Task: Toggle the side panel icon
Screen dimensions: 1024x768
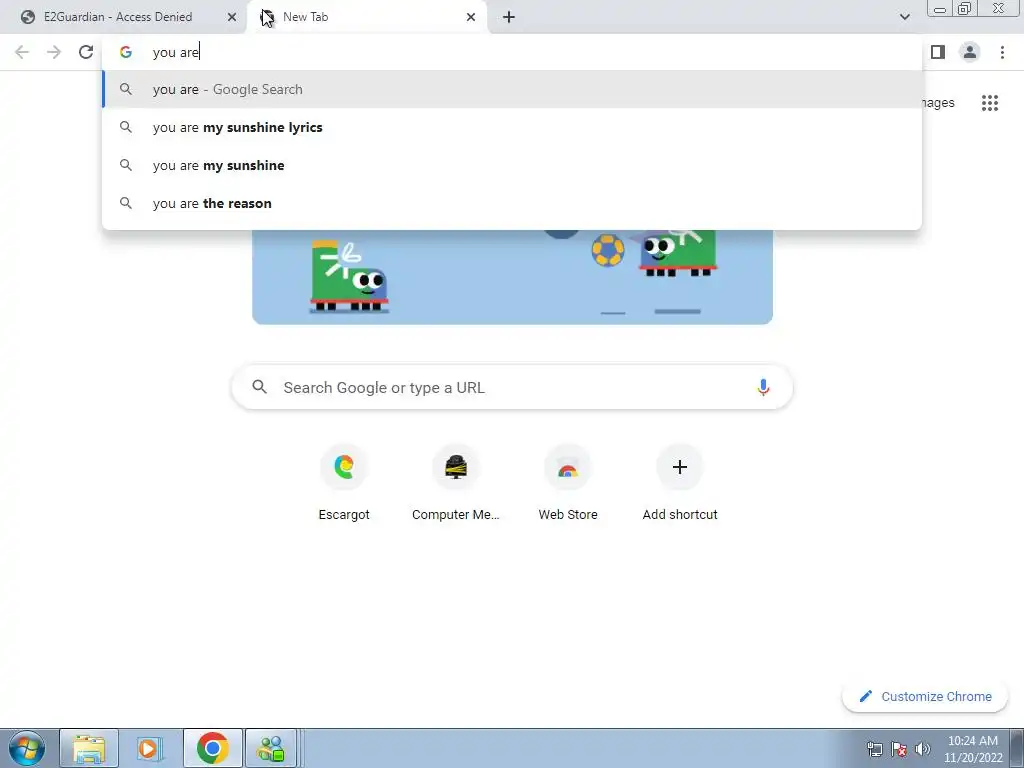Action: click(x=938, y=52)
